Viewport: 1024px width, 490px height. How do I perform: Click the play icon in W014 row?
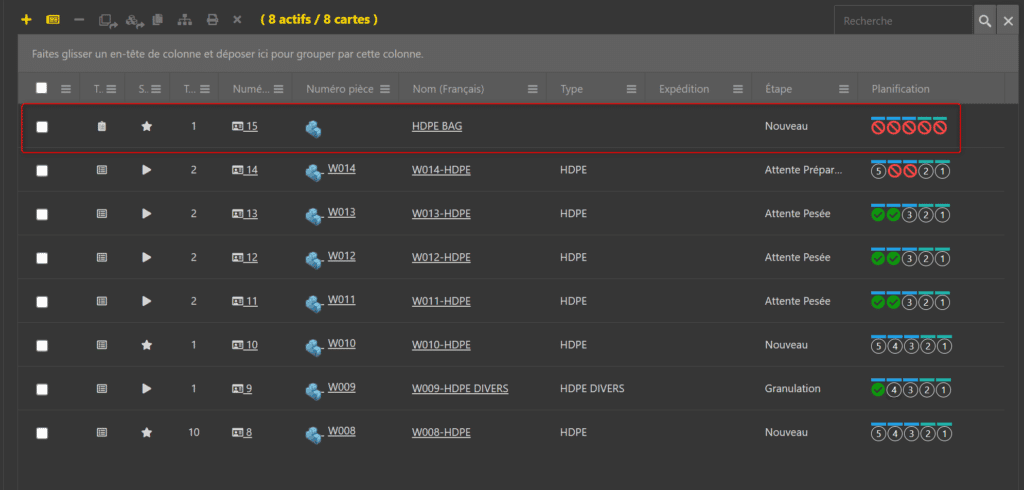147,171
